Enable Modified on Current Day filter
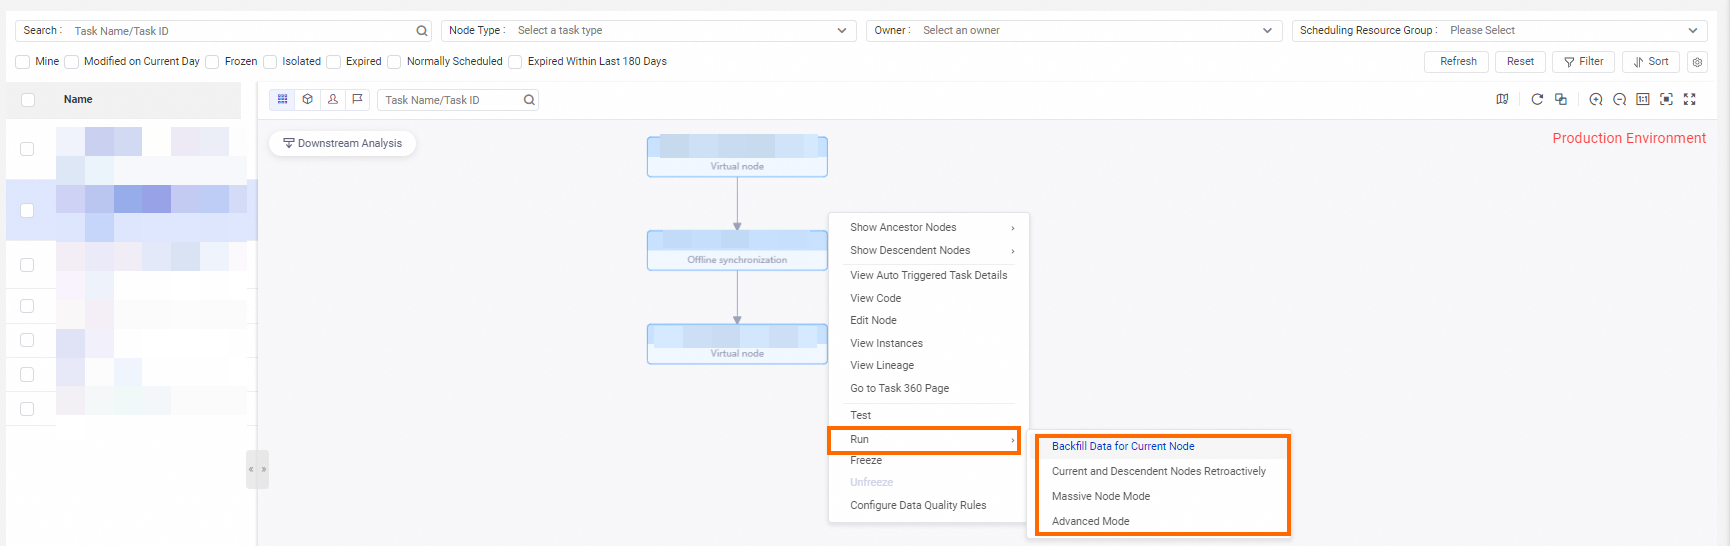 (71, 62)
